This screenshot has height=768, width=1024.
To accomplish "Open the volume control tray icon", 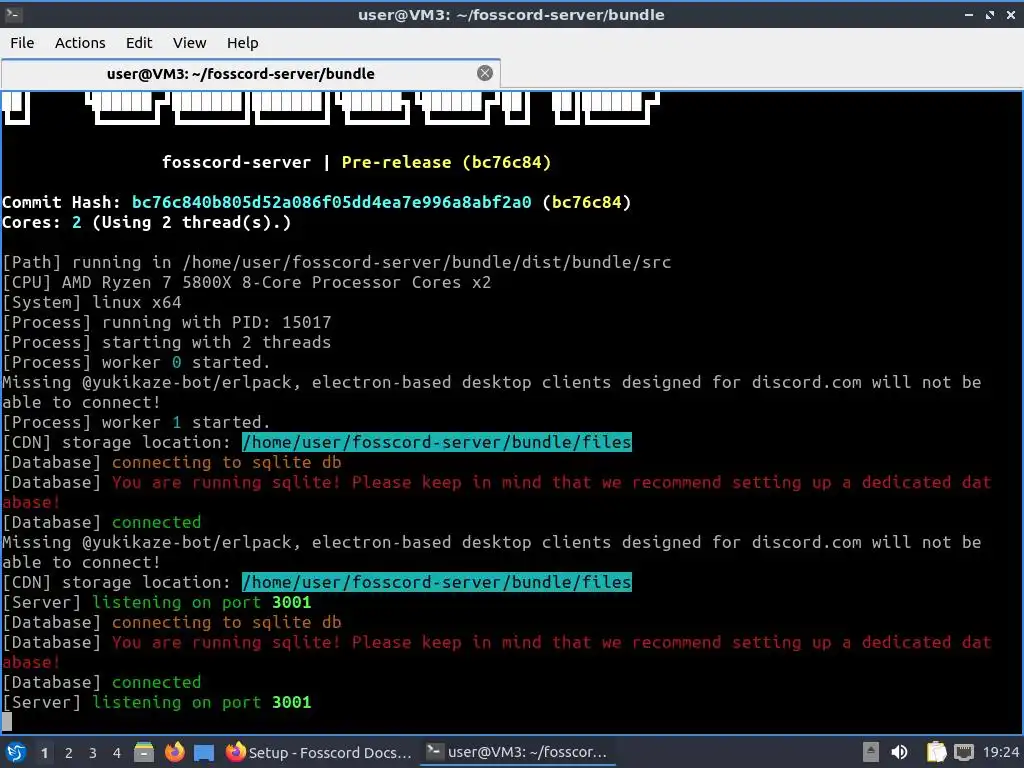I will tap(899, 752).
